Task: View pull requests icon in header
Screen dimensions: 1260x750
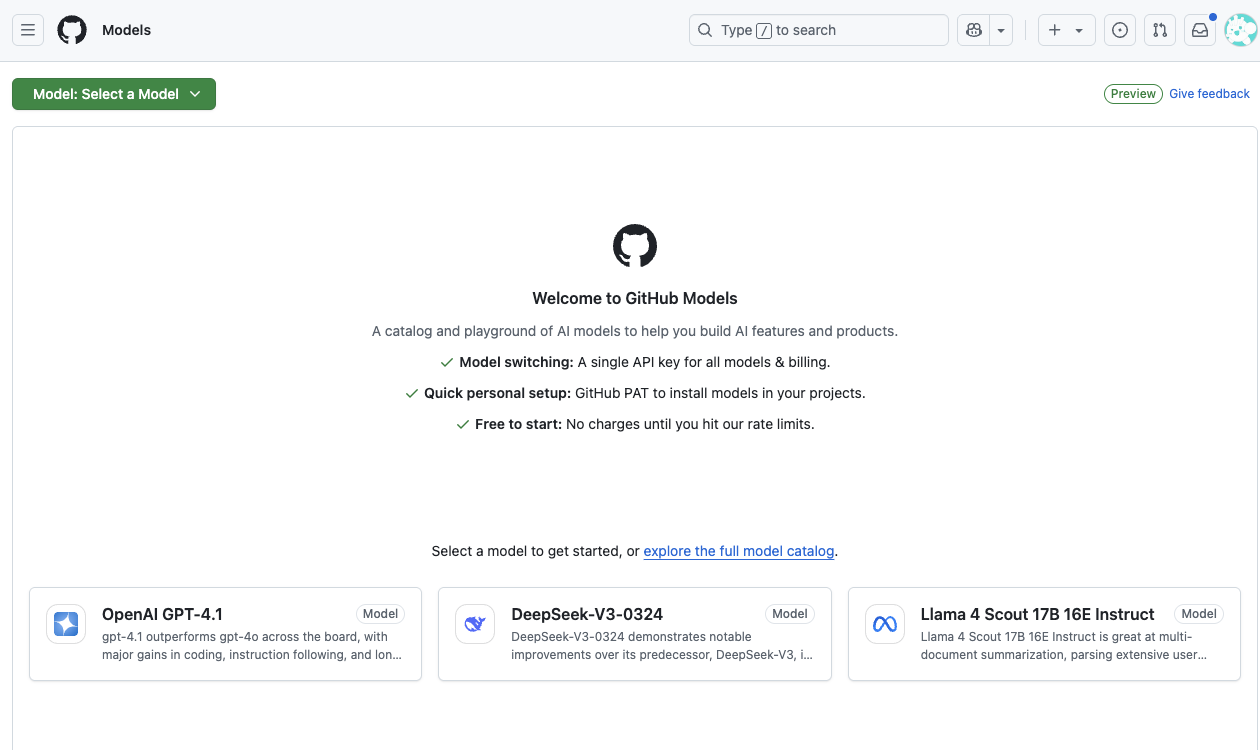Action: pos(1160,30)
